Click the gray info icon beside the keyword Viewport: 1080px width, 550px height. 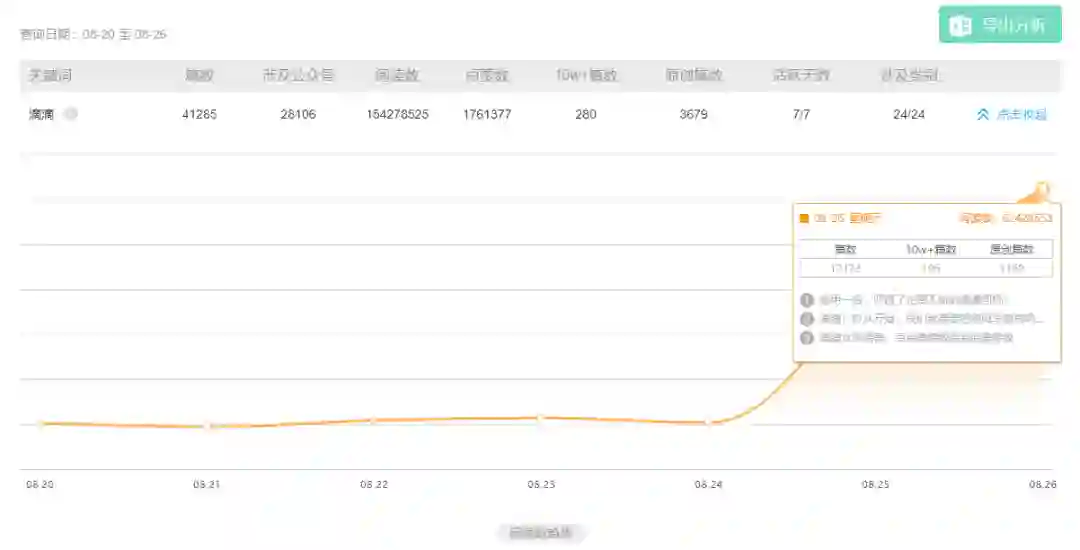point(70,114)
